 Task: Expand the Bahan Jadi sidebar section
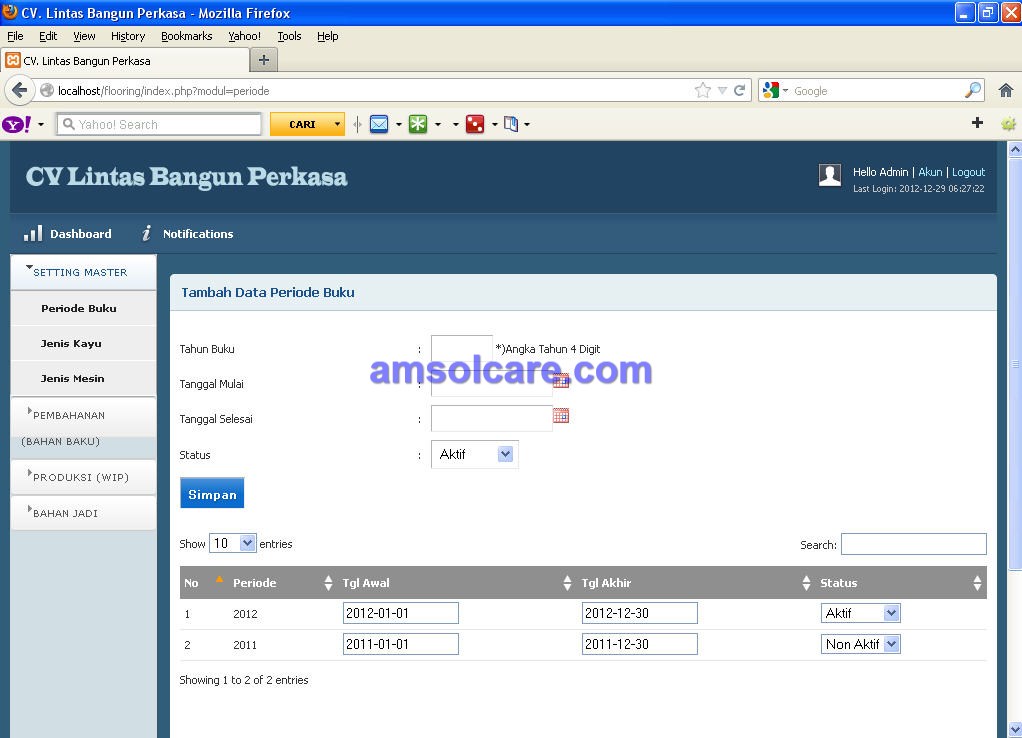[x=83, y=513]
